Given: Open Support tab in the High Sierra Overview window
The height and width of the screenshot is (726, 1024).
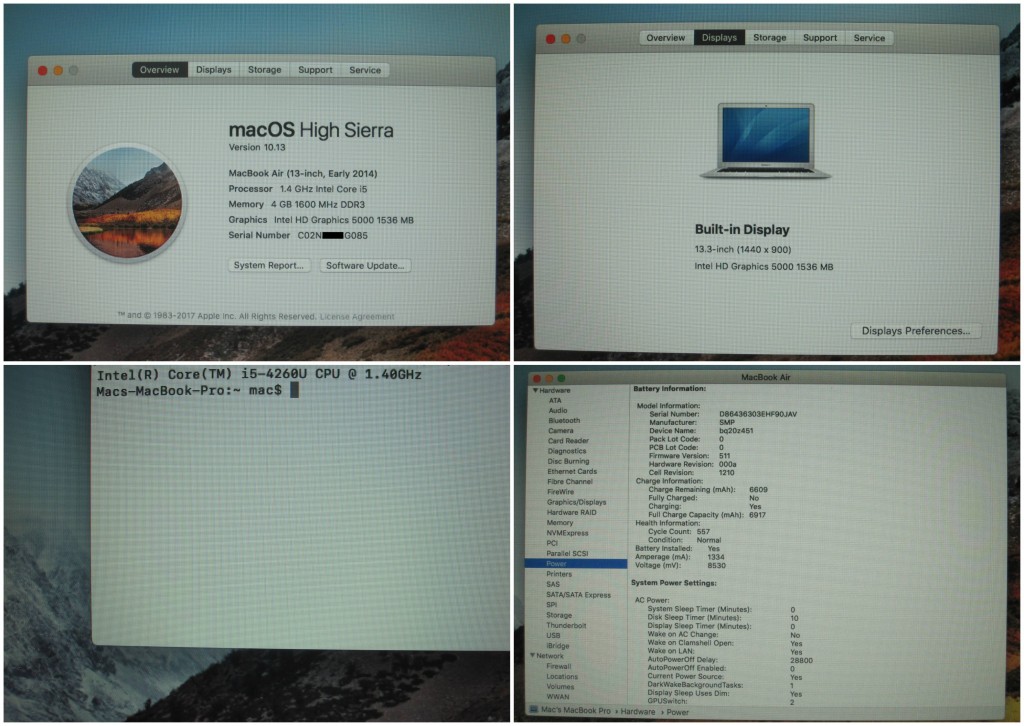Looking at the screenshot, I should coord(315,70).
